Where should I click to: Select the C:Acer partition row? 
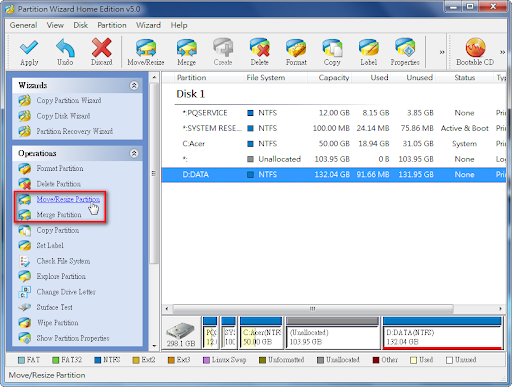pos(334,144)
